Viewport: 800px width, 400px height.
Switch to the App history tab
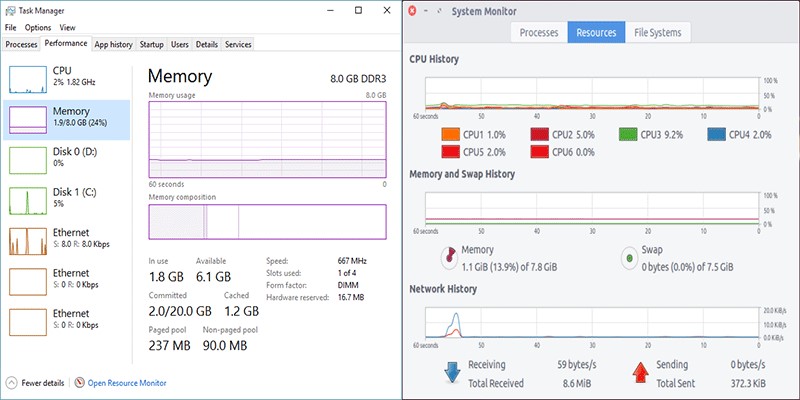pos(113,44)
